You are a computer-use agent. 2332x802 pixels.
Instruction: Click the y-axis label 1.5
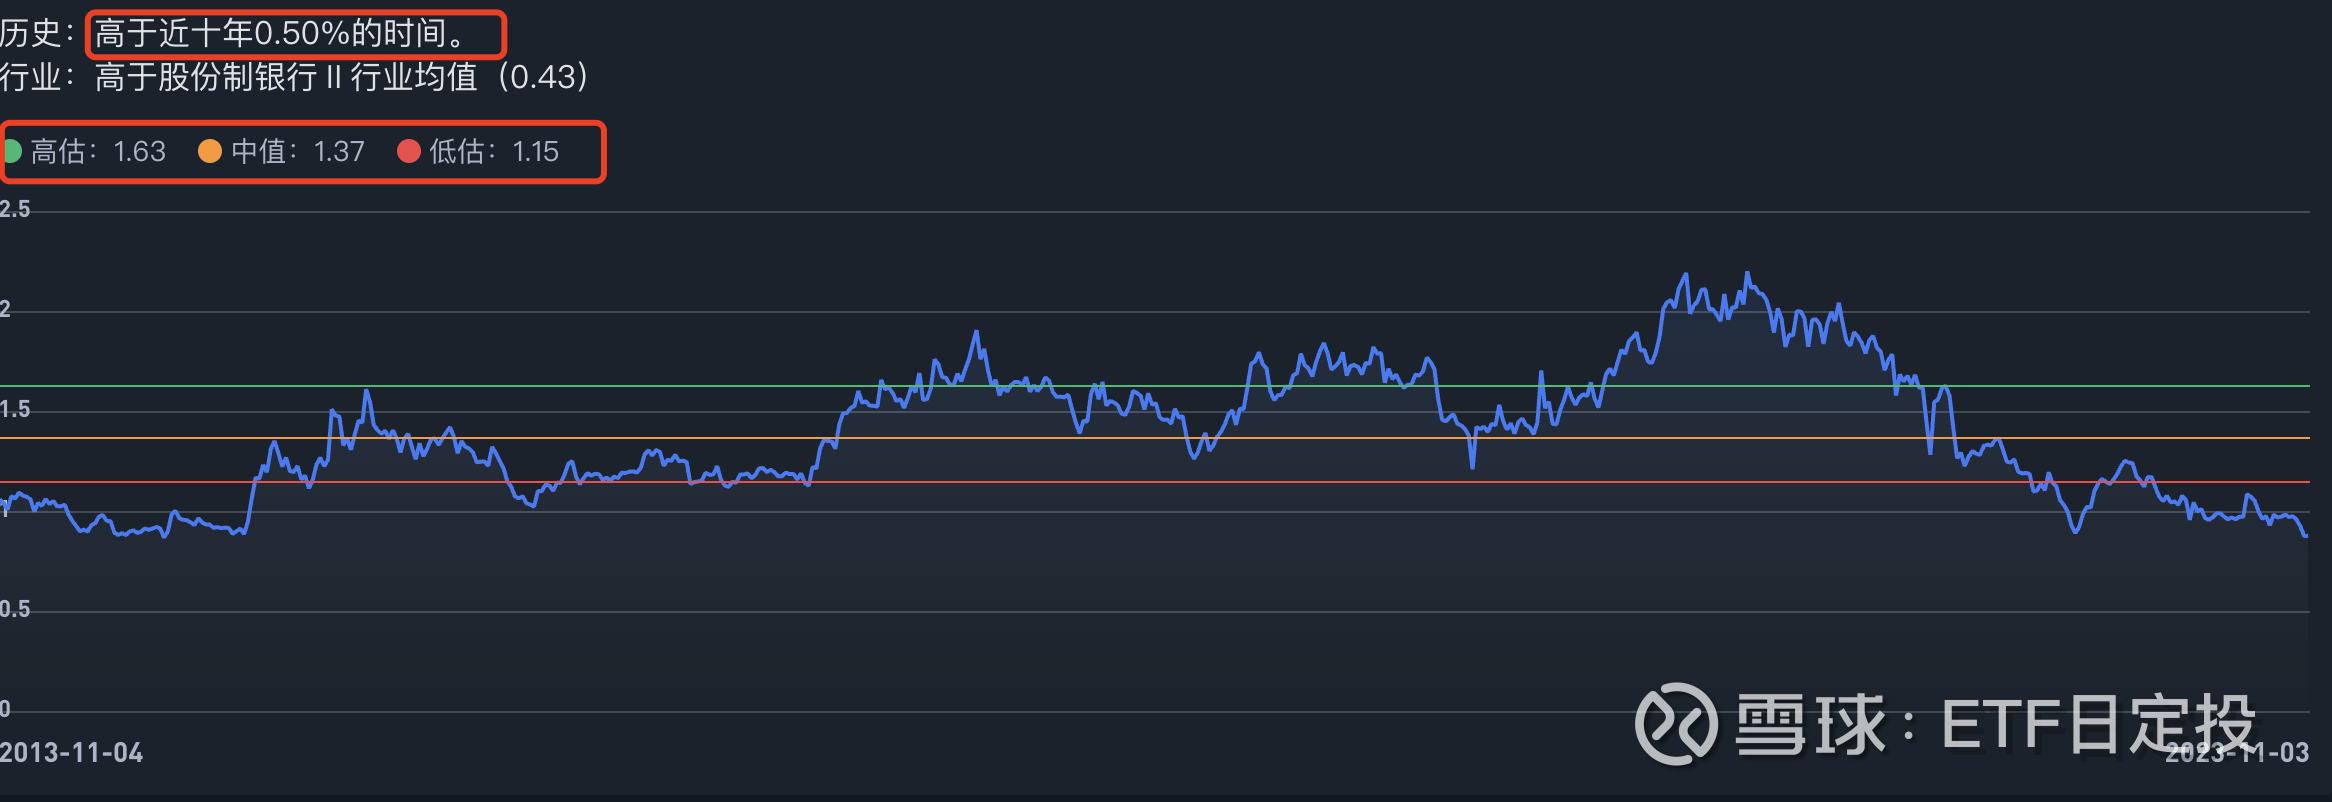coord(15,409)
